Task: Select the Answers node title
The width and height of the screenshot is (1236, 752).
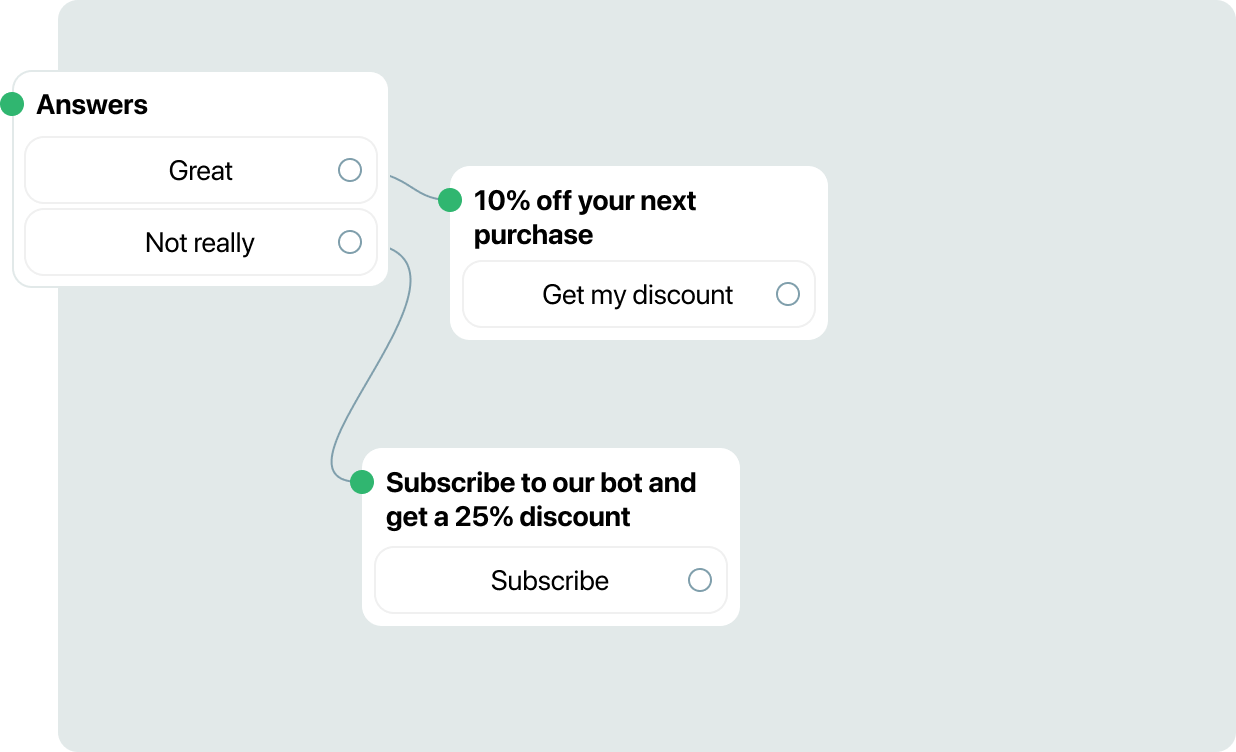Action: pos(92,104)
